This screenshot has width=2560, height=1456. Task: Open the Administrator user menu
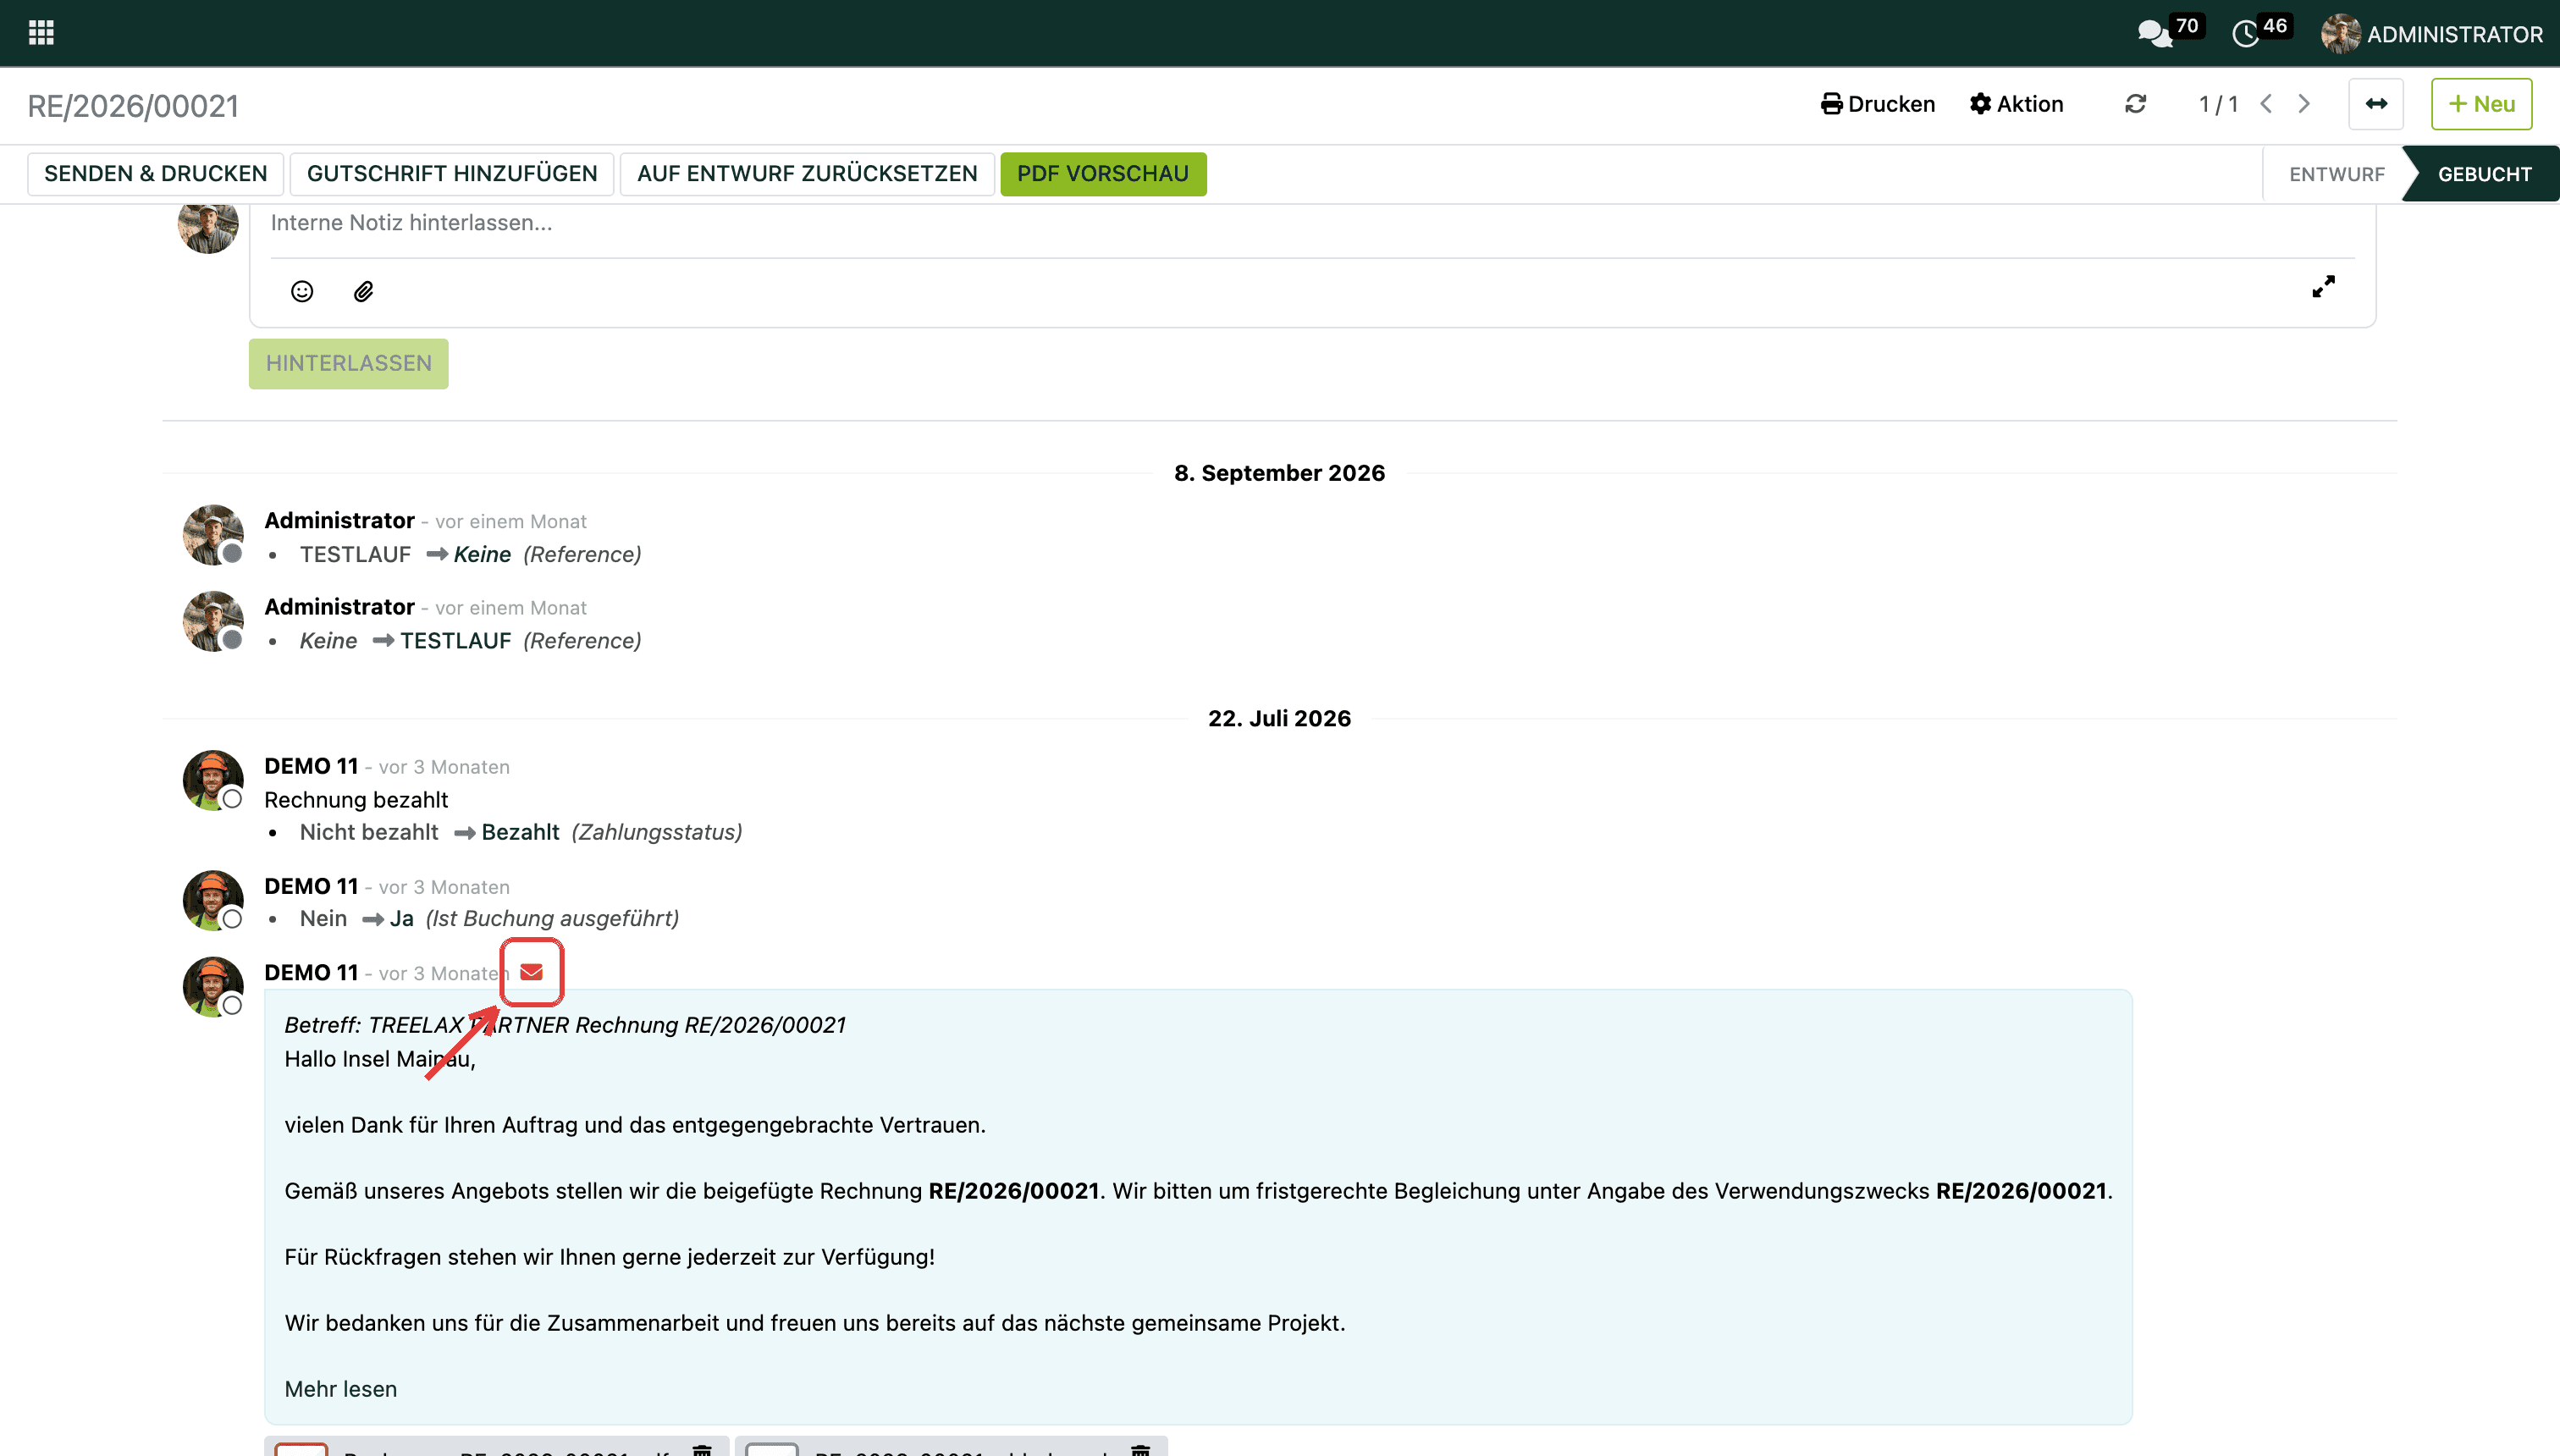(x=2431, y=34)
